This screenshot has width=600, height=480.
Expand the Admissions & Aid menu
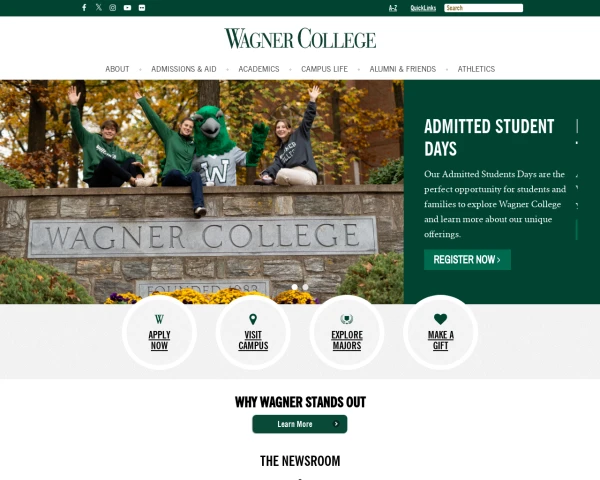pos(184,69)
